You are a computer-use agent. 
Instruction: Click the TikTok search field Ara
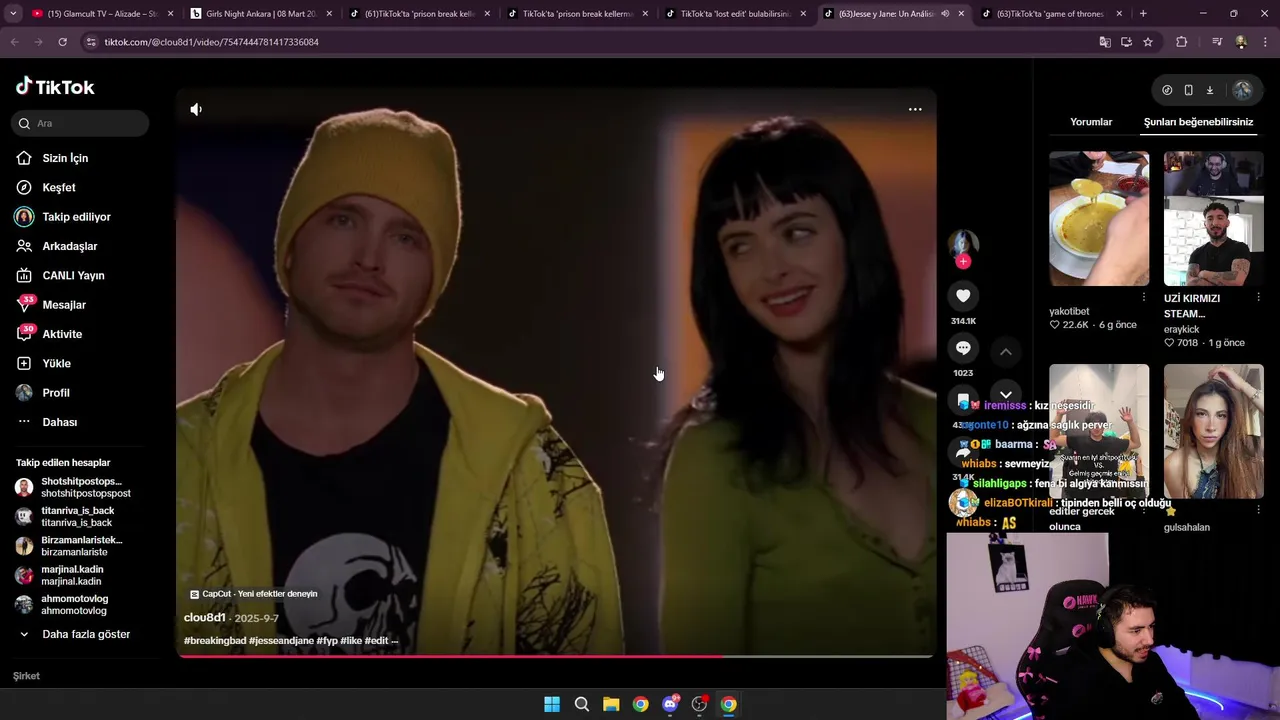80,123
